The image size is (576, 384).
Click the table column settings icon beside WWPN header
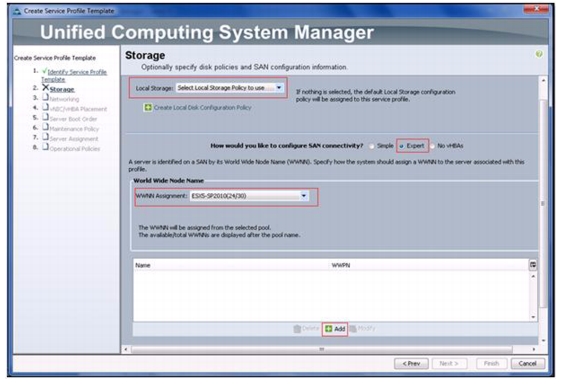[533, 265]
